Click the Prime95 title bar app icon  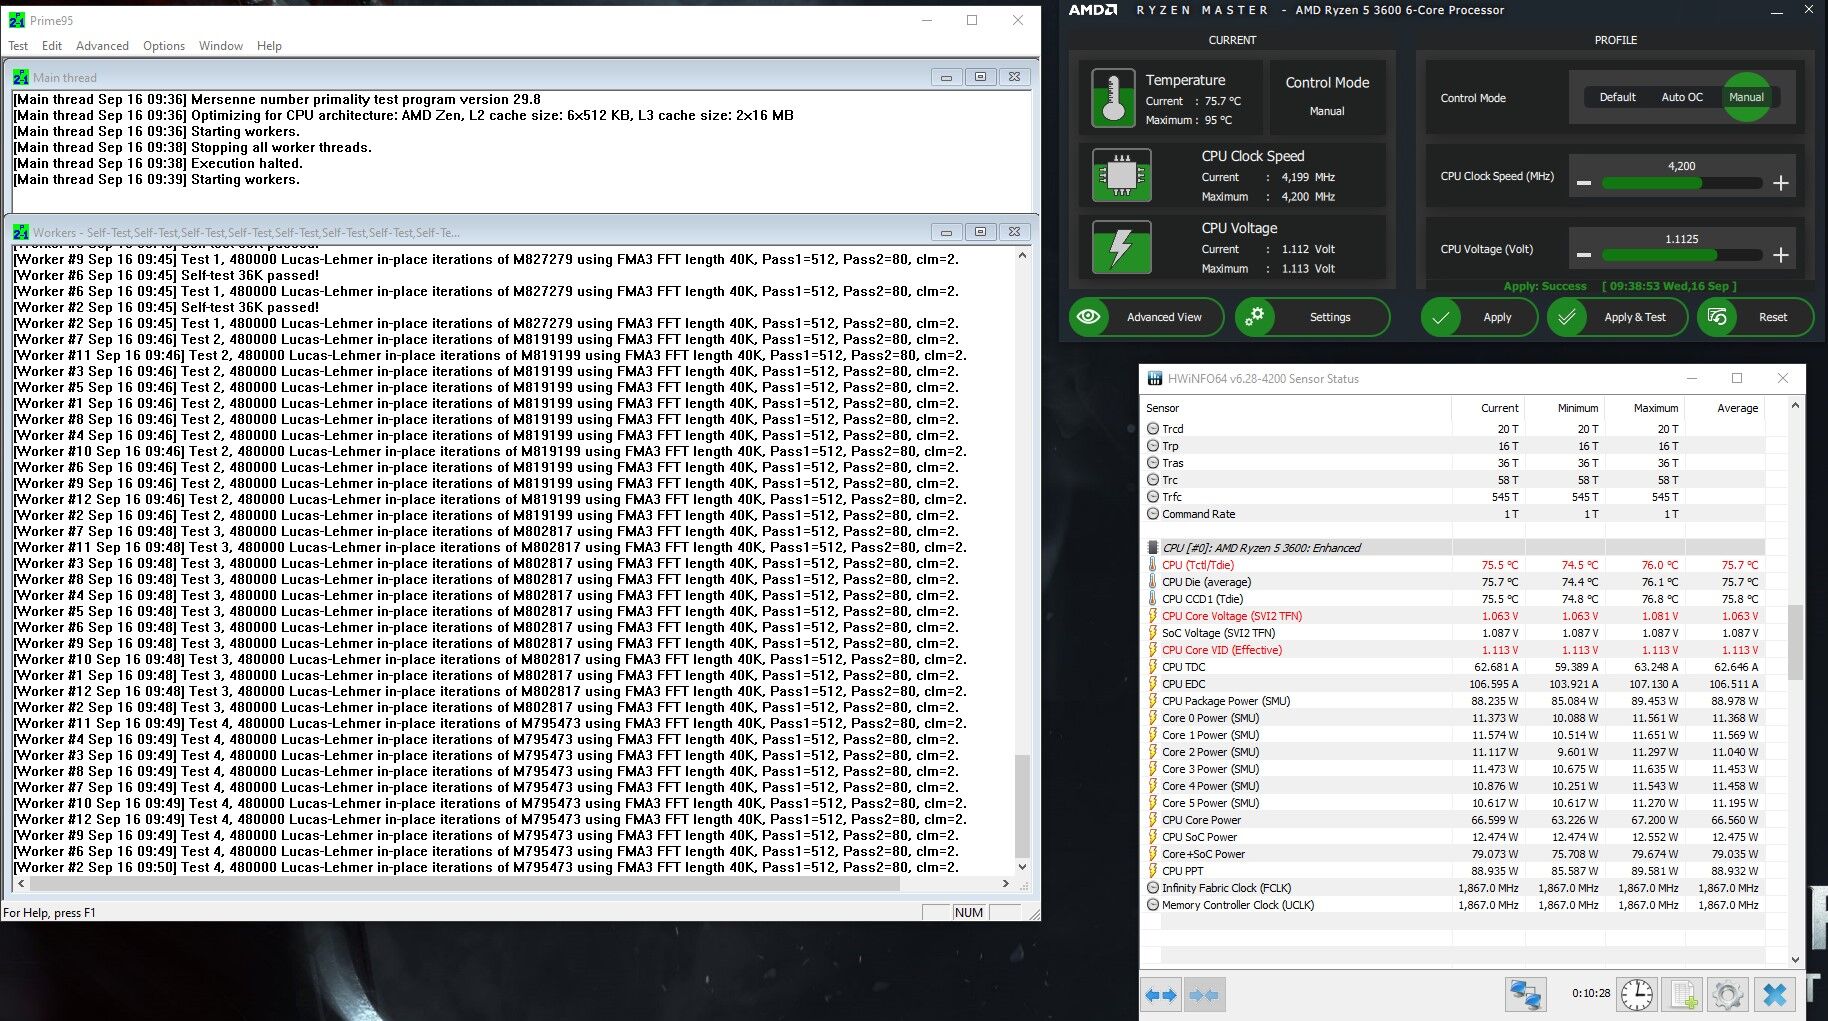click(x=17, y=20)
